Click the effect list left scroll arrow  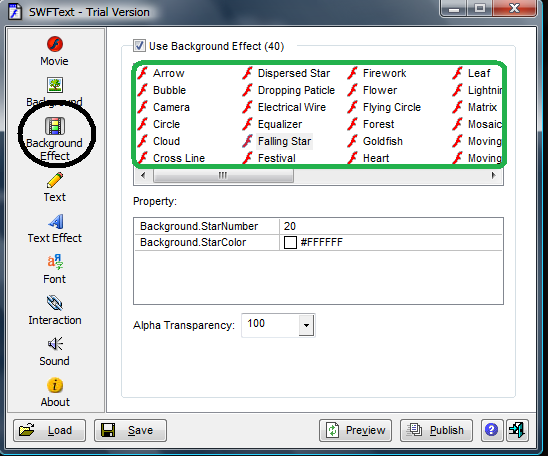click(x=143, y=175)
